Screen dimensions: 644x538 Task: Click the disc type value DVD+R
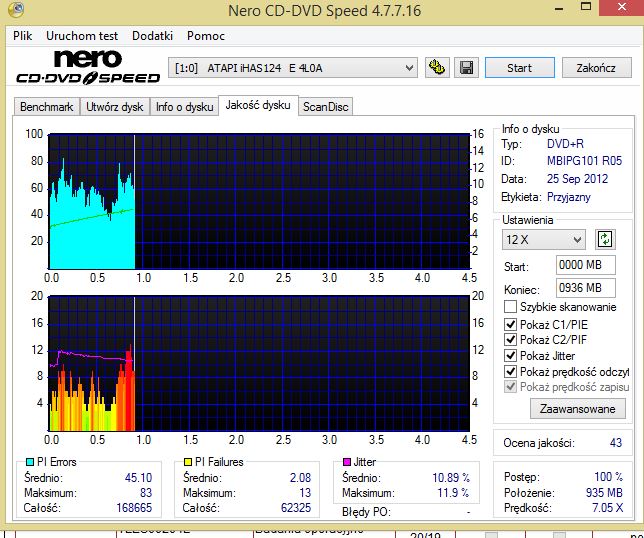tap(565, 144)
